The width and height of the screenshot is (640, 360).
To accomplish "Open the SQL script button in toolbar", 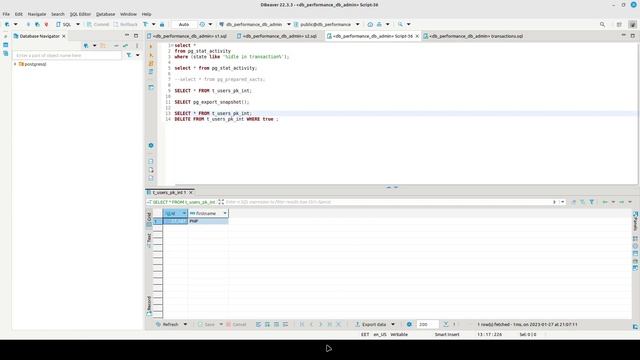I will pyautogui.click(x=64, y=24).
